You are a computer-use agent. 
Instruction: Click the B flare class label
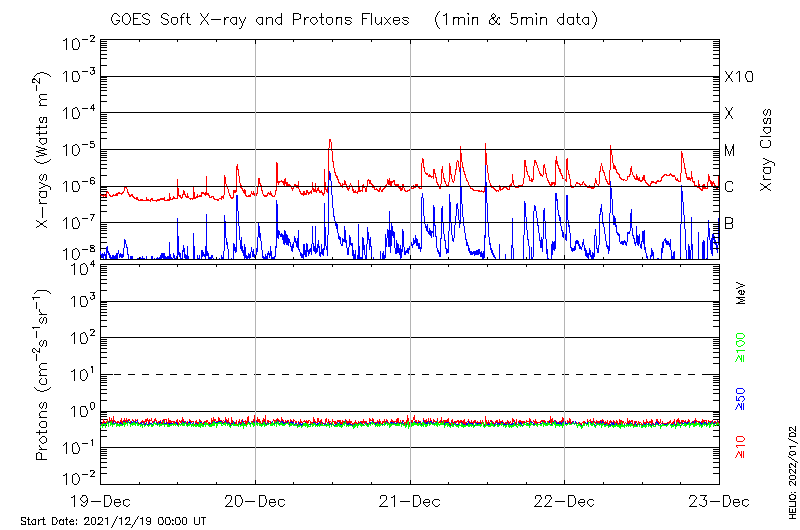click(729, 223)
